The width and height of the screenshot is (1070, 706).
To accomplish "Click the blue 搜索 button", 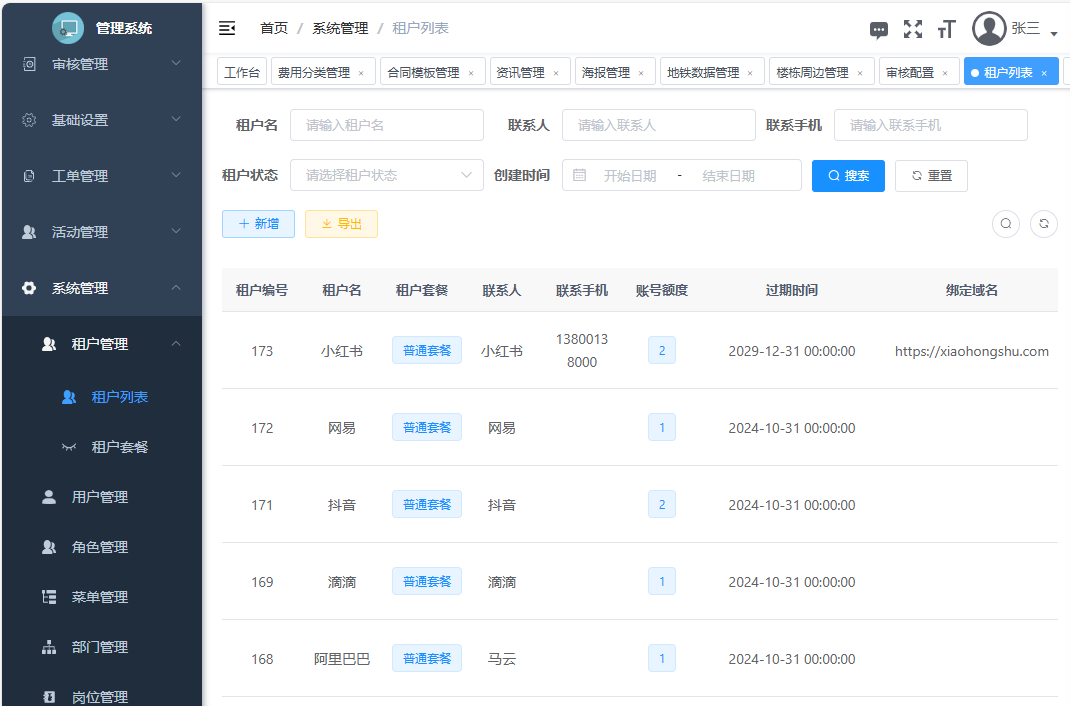I will 848,175.
